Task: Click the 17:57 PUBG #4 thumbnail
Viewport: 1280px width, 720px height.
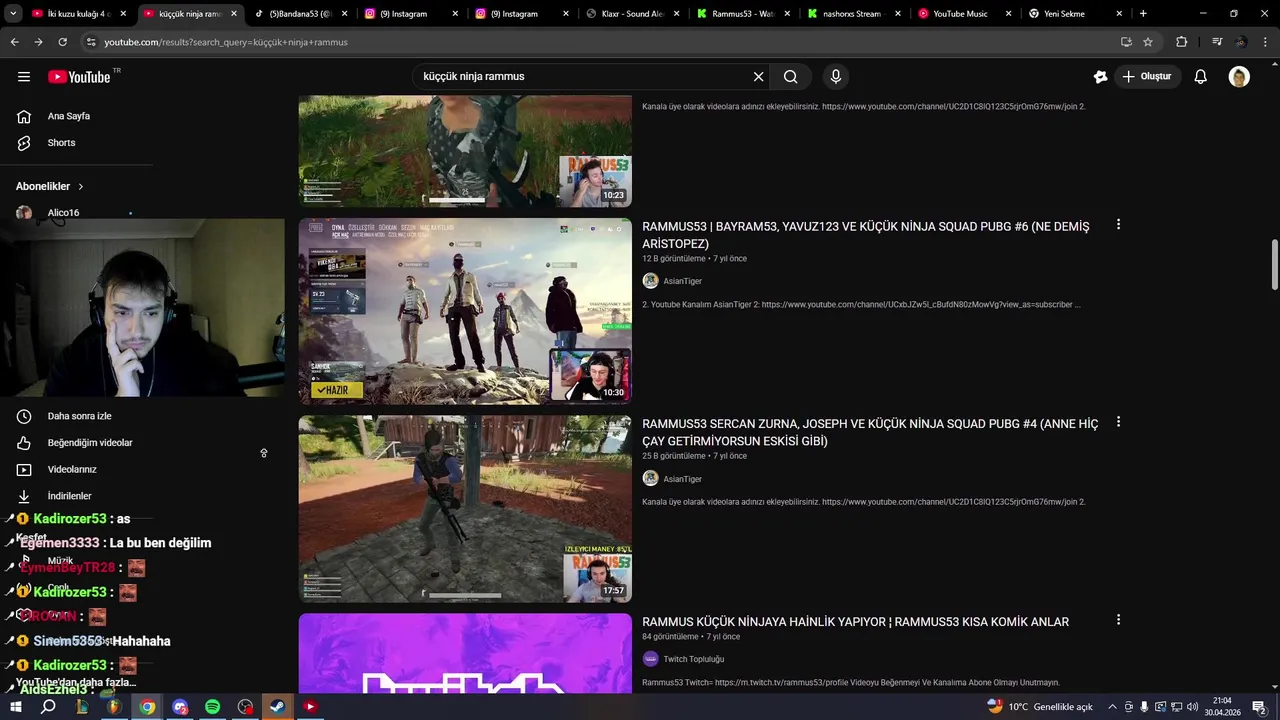Action: click(465, 509)
